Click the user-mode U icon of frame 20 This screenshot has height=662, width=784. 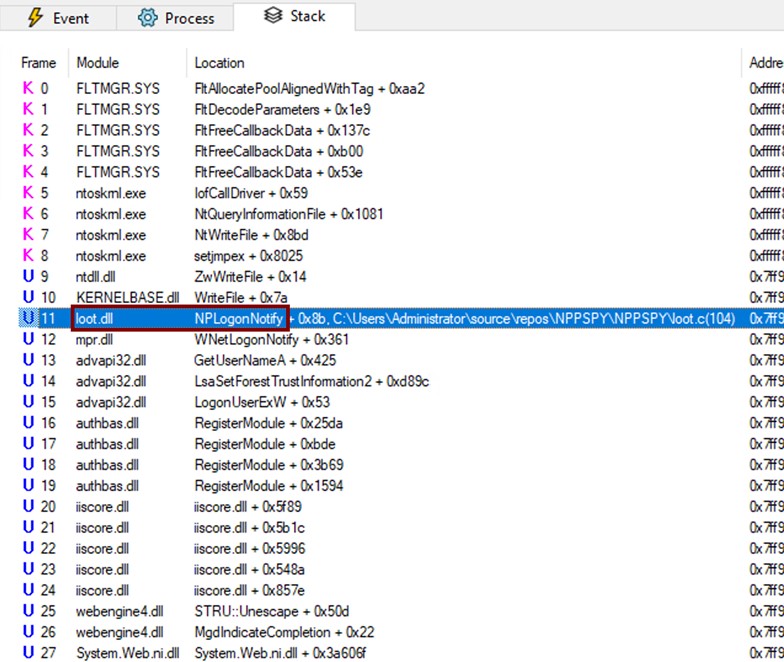point(28,506)
